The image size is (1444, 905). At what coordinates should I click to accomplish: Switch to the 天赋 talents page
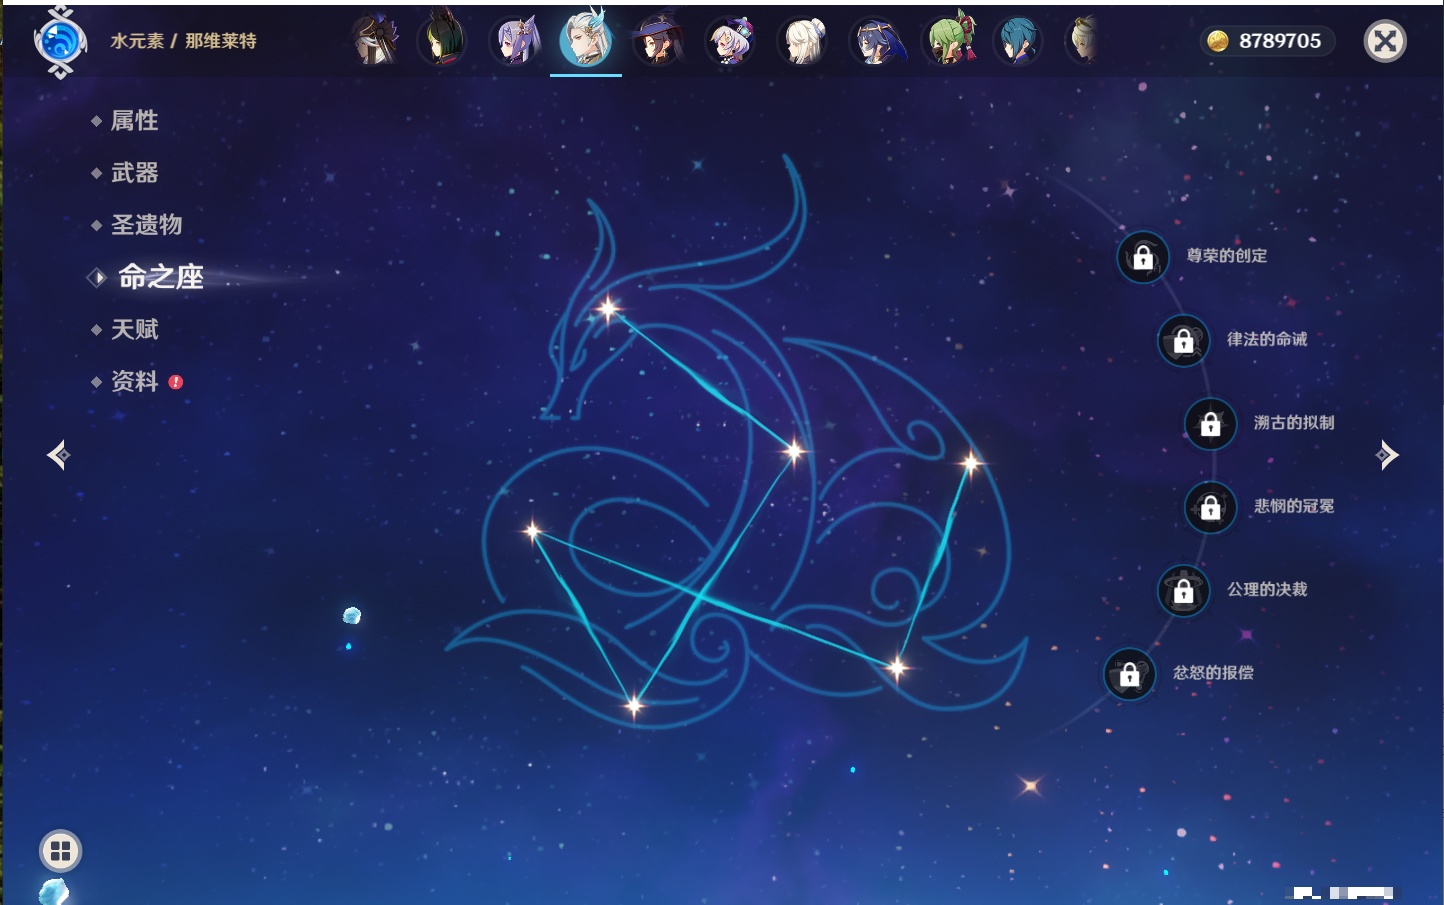134,329
